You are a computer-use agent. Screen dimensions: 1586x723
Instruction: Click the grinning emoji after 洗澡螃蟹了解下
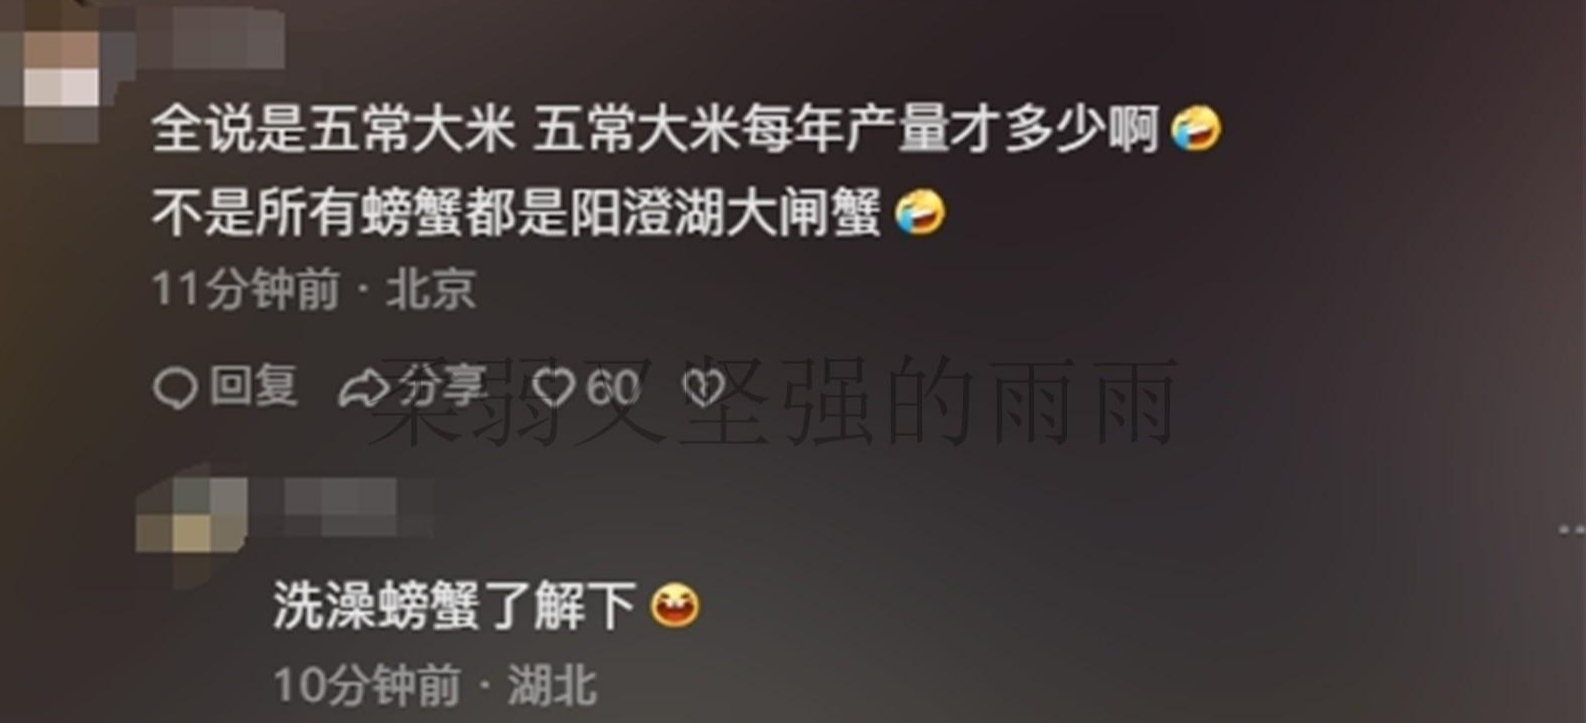(676, 605)
